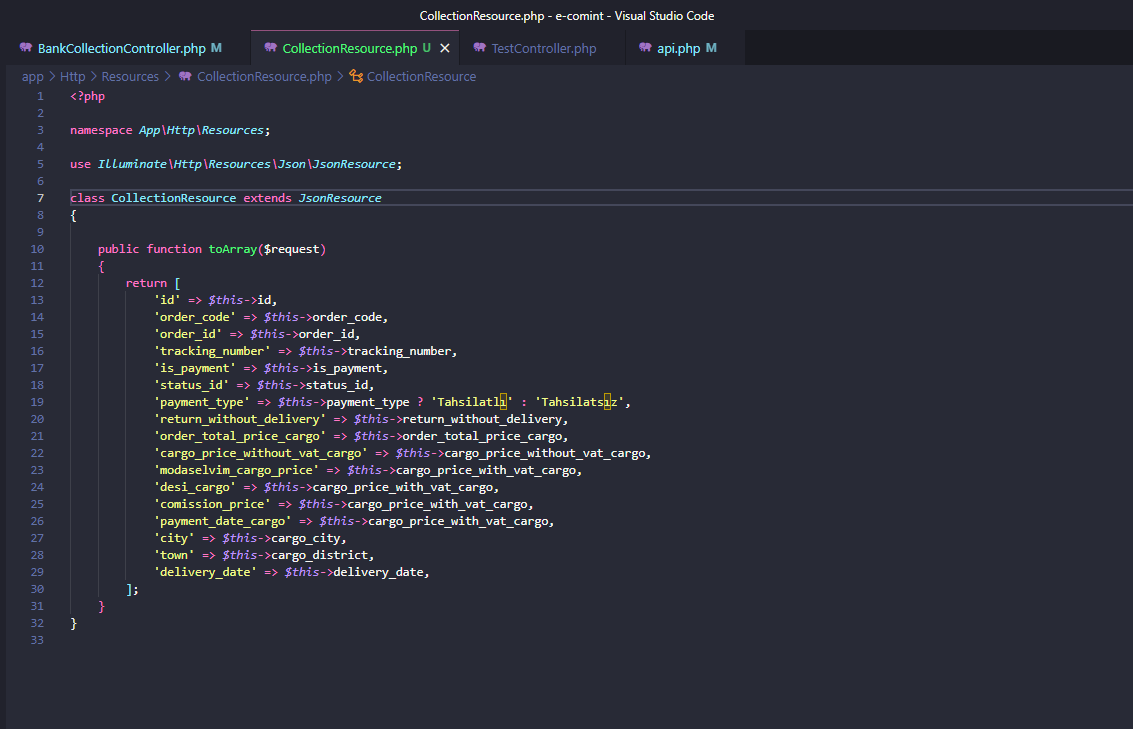
Task: Click 'payment_type' key string on line 19
Action: point(202,402)
